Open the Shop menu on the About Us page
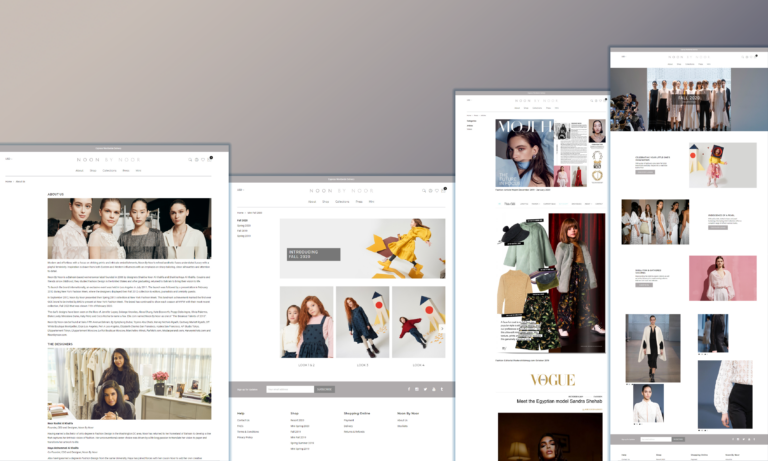This screenshot has width=768, height=461. [x=93, y=170]
